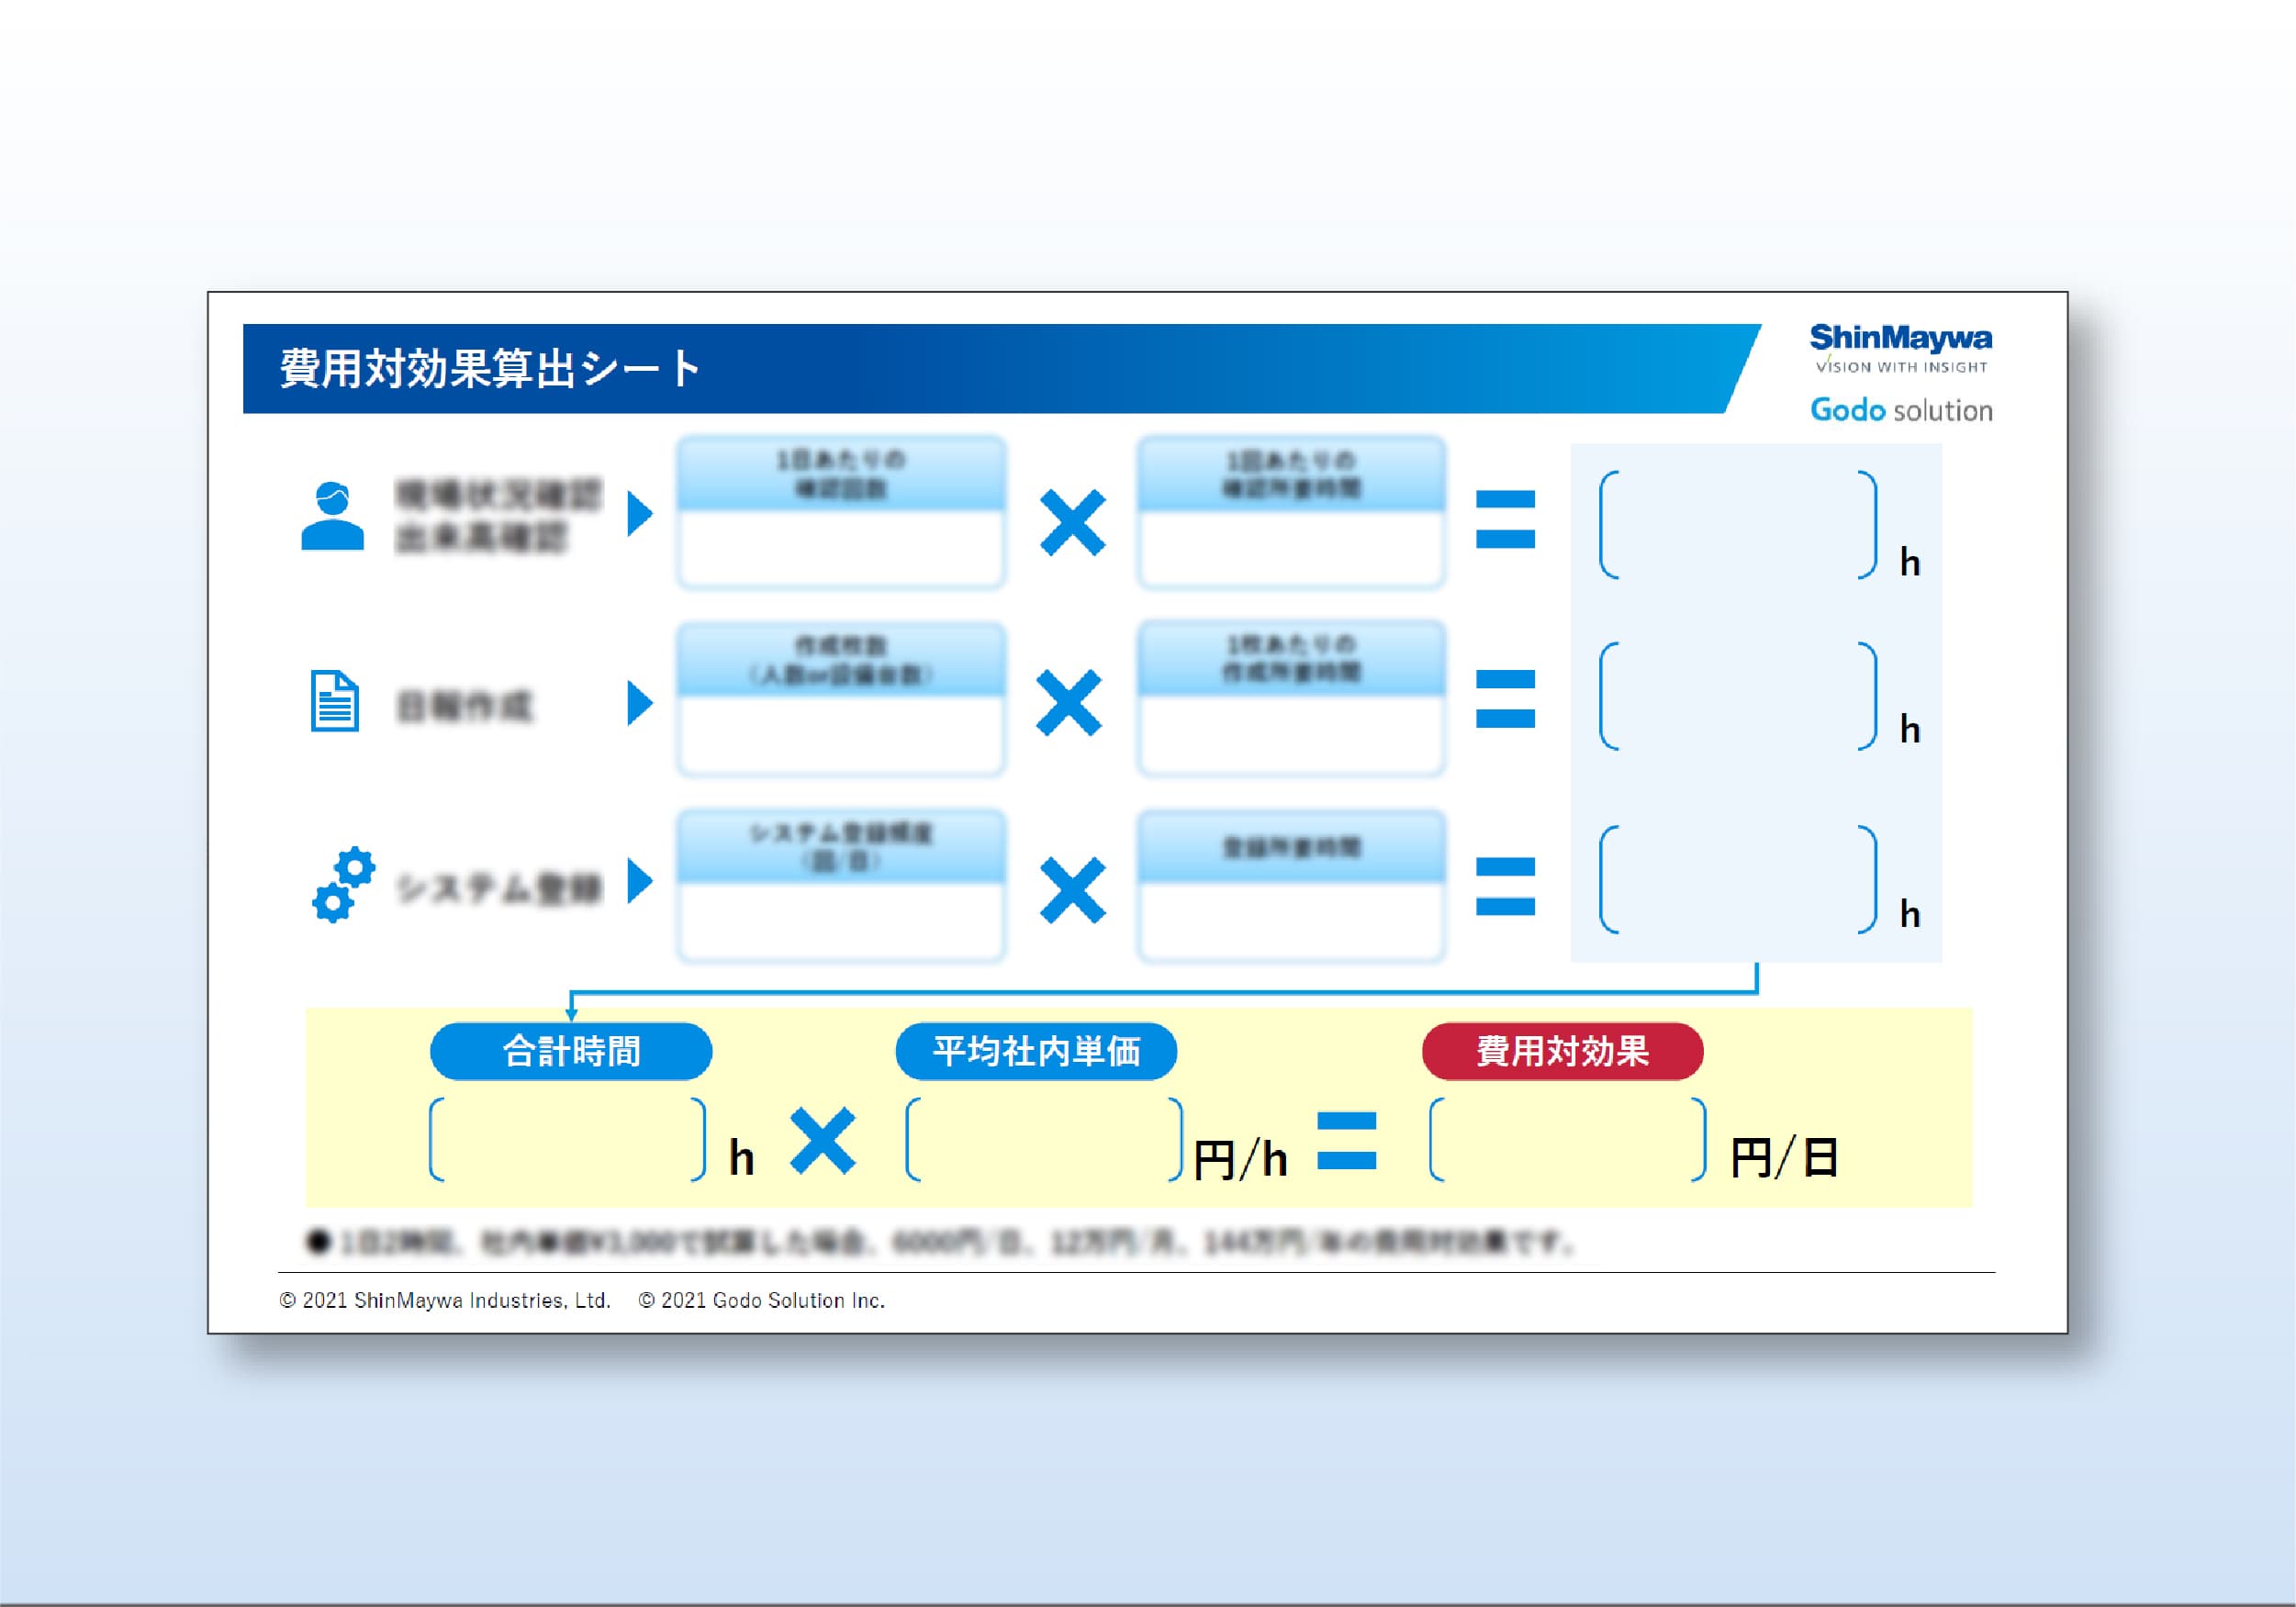This screenshot has width=2296, height=1607.
Task: Click the multiplication sign in first row
Action: coord(1072,522)
